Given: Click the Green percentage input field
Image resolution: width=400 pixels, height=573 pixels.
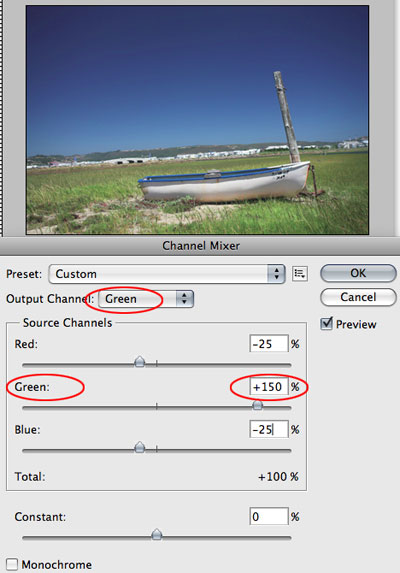Looking at the screenshot, I should tap(269, 387).
